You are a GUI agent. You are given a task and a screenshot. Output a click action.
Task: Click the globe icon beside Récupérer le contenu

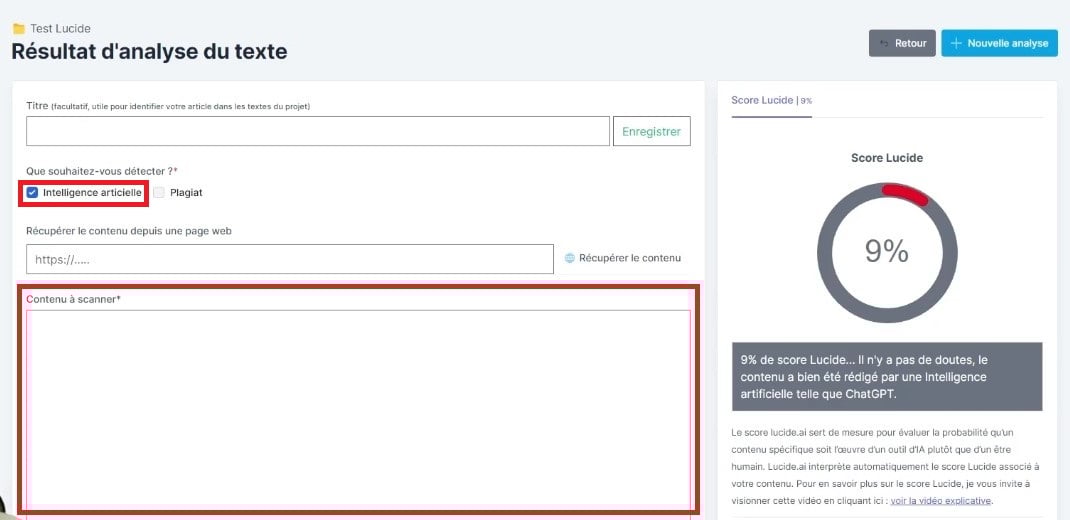(x=570, y=258)
